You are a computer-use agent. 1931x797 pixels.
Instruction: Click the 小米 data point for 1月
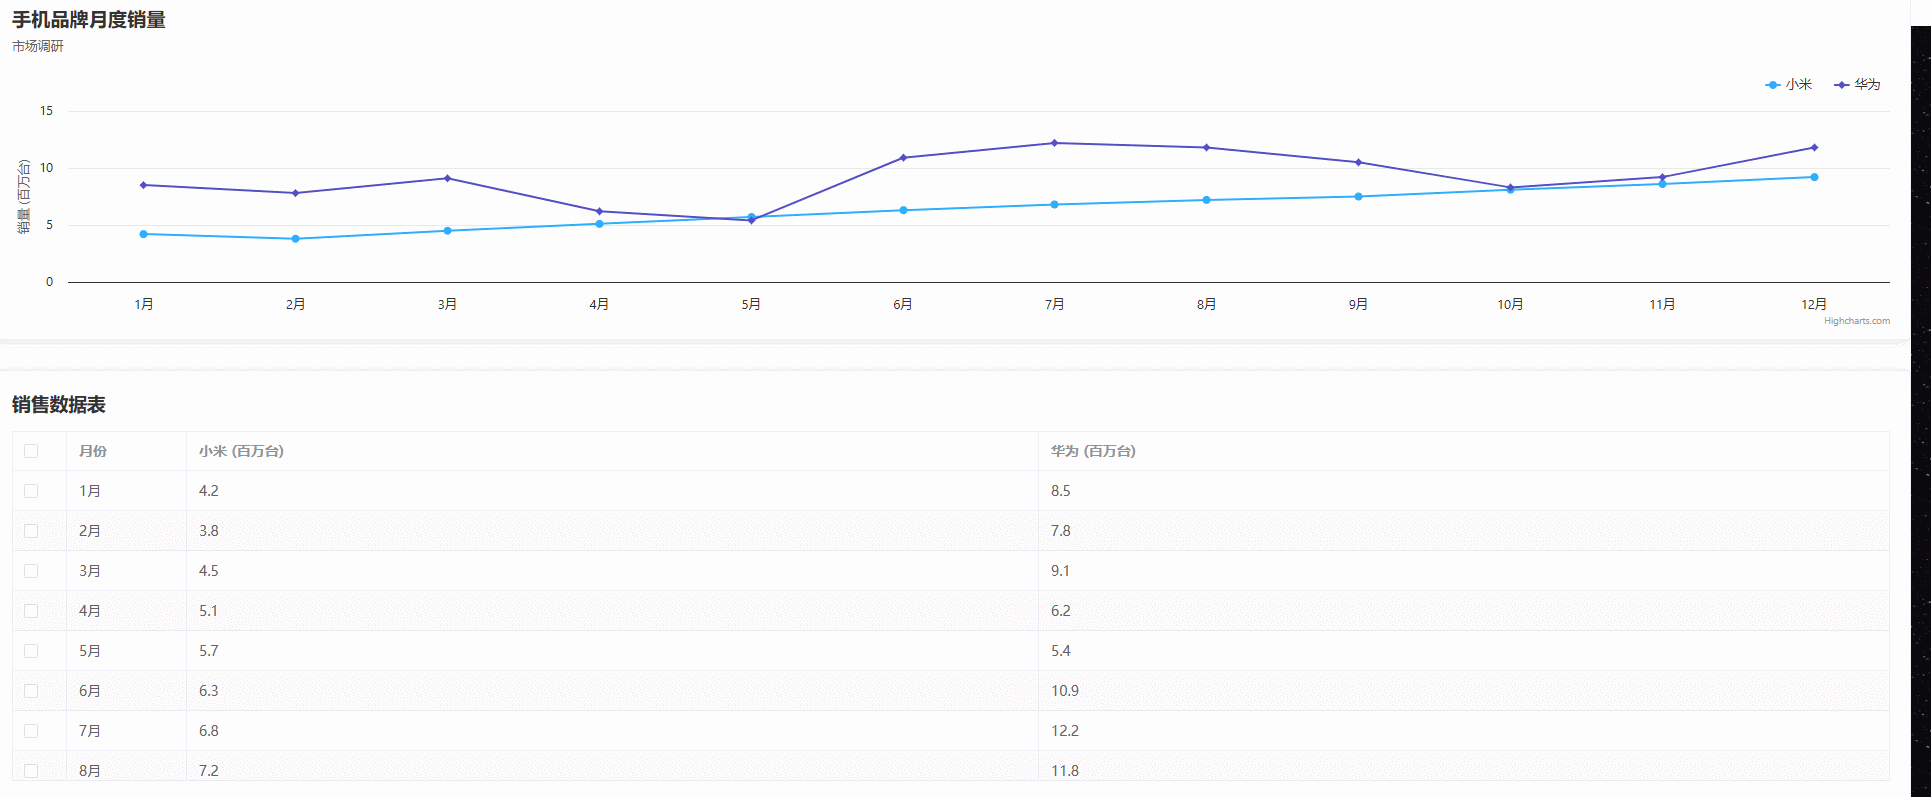pyautogui.click(x=144, y=234)
